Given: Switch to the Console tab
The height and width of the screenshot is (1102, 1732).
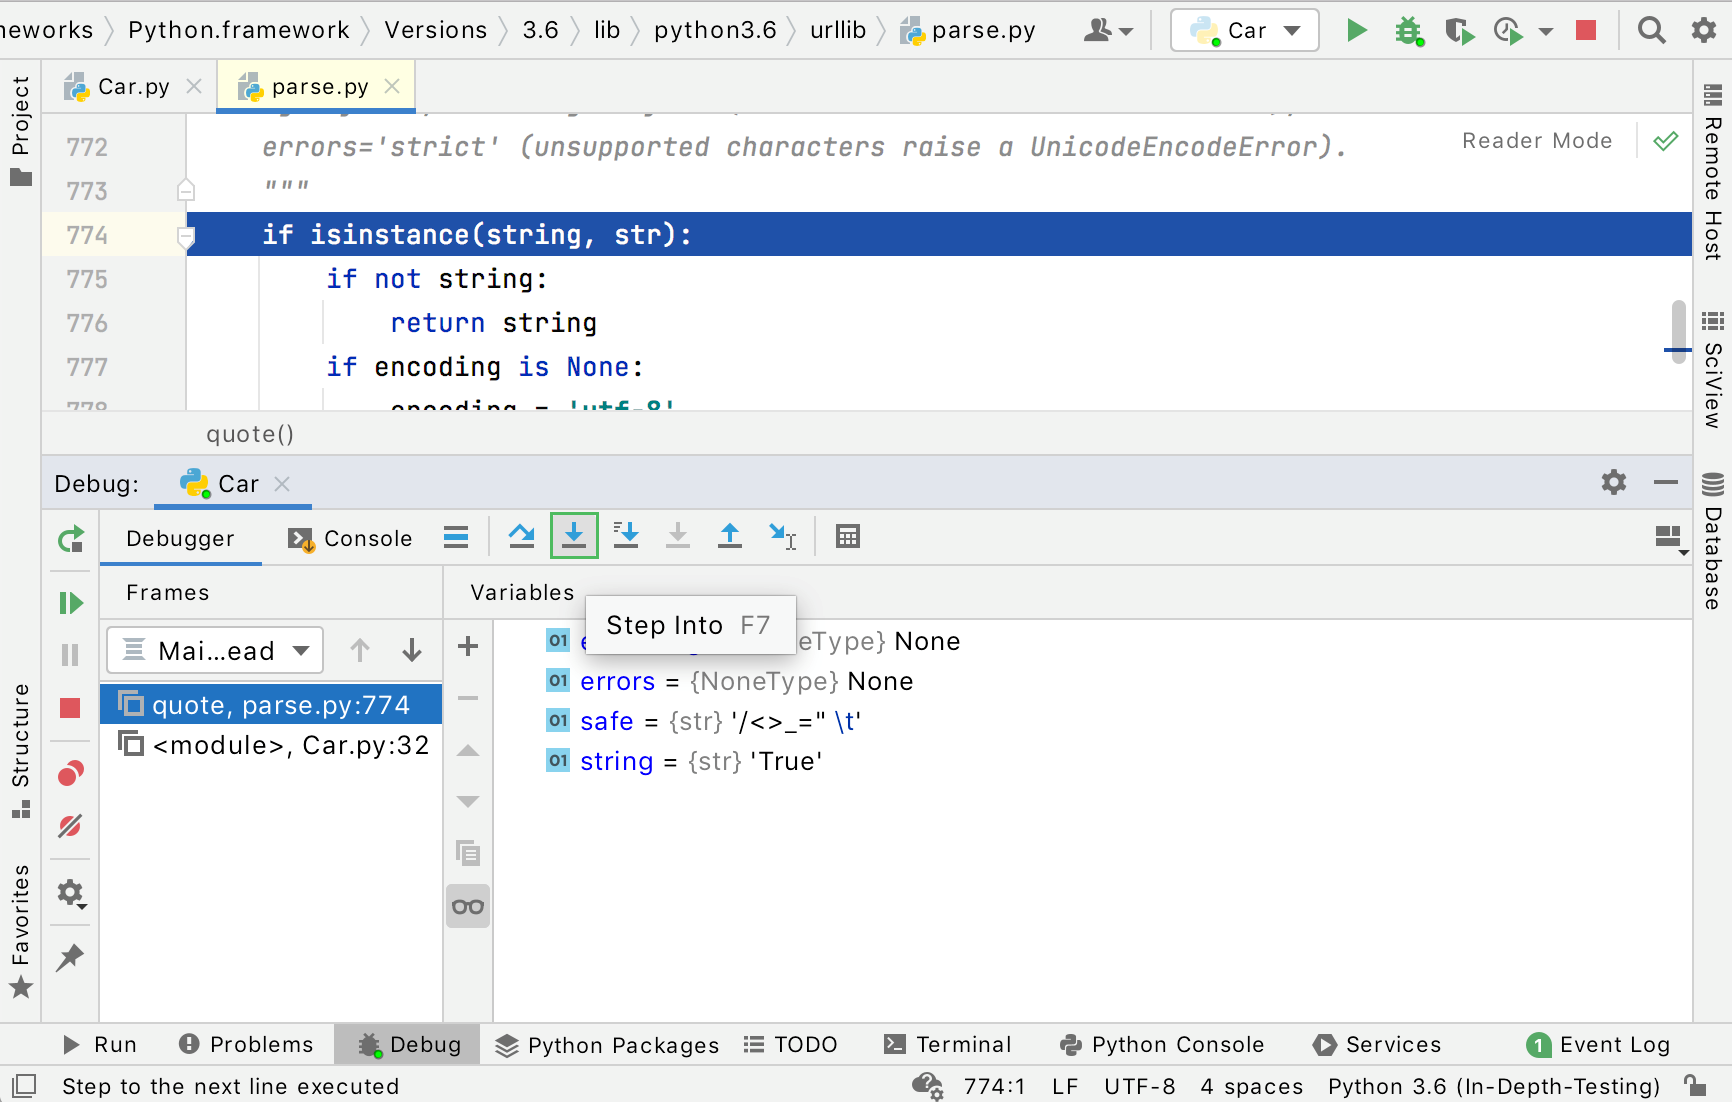Looking at the screenshot, I should (x=350, y=538).
